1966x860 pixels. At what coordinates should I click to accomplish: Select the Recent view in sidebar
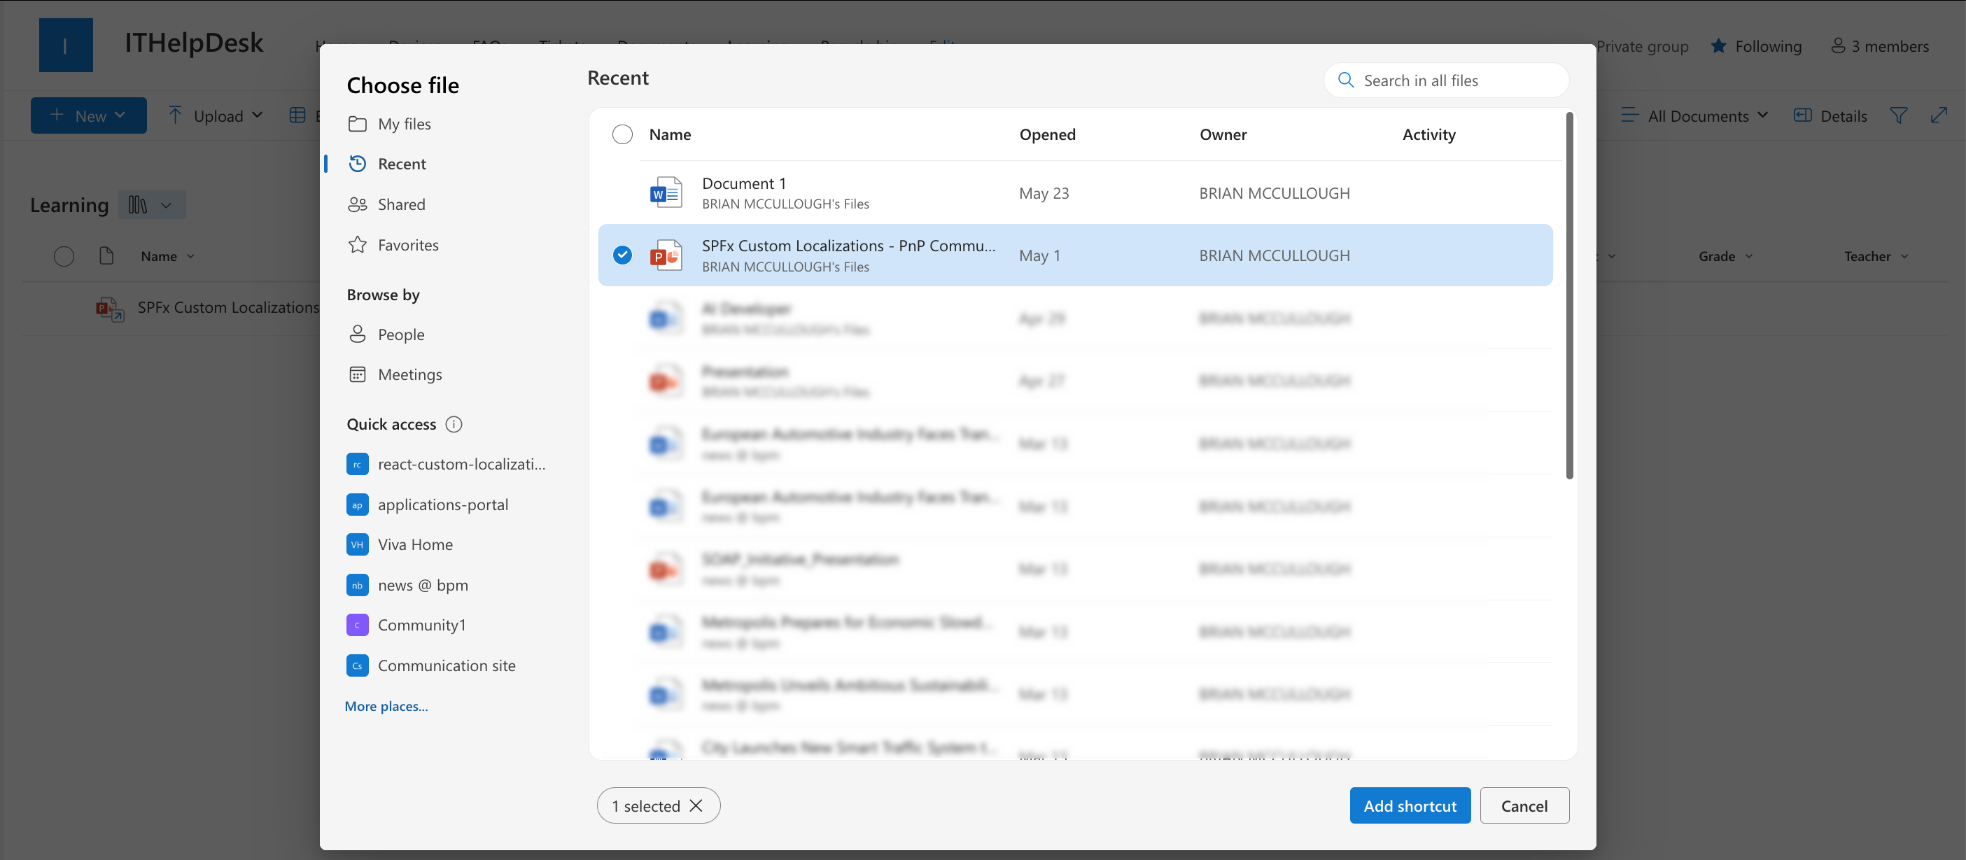coord(388,164)
